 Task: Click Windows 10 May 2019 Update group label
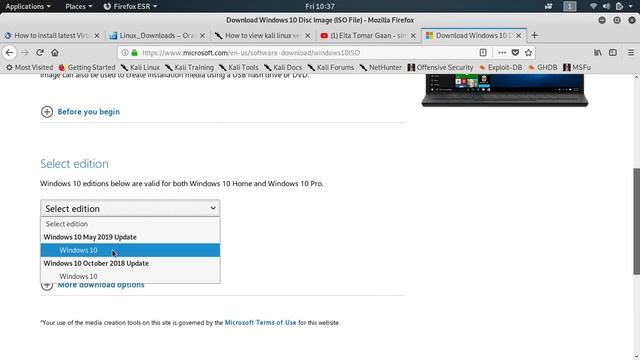[90, 237]
